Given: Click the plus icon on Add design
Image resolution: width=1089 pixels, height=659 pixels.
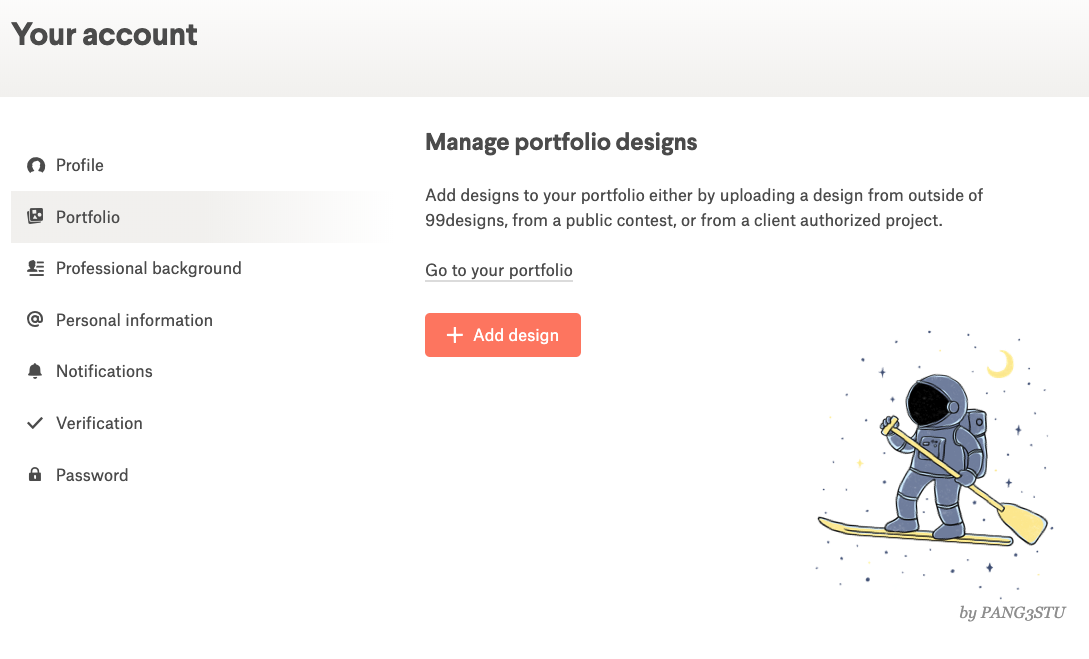Looking at the screenshot, I should point(454,335).
